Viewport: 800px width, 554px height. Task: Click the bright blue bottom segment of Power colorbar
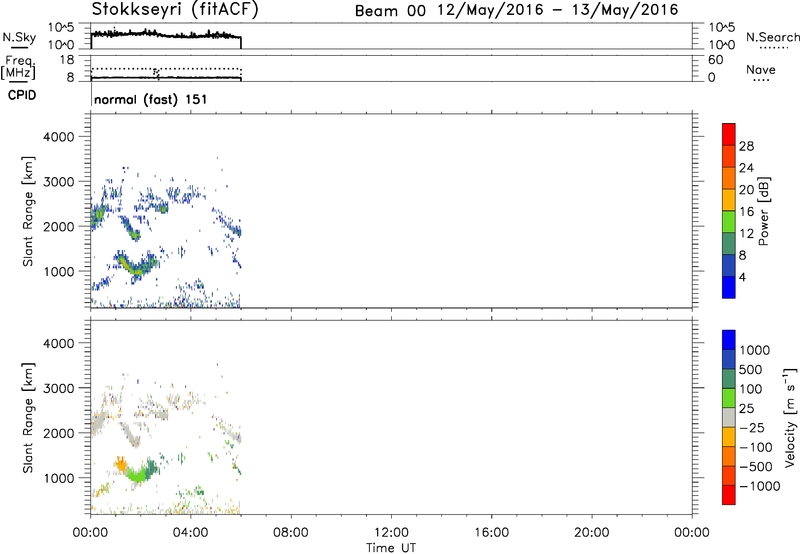(x=729, y=287)
